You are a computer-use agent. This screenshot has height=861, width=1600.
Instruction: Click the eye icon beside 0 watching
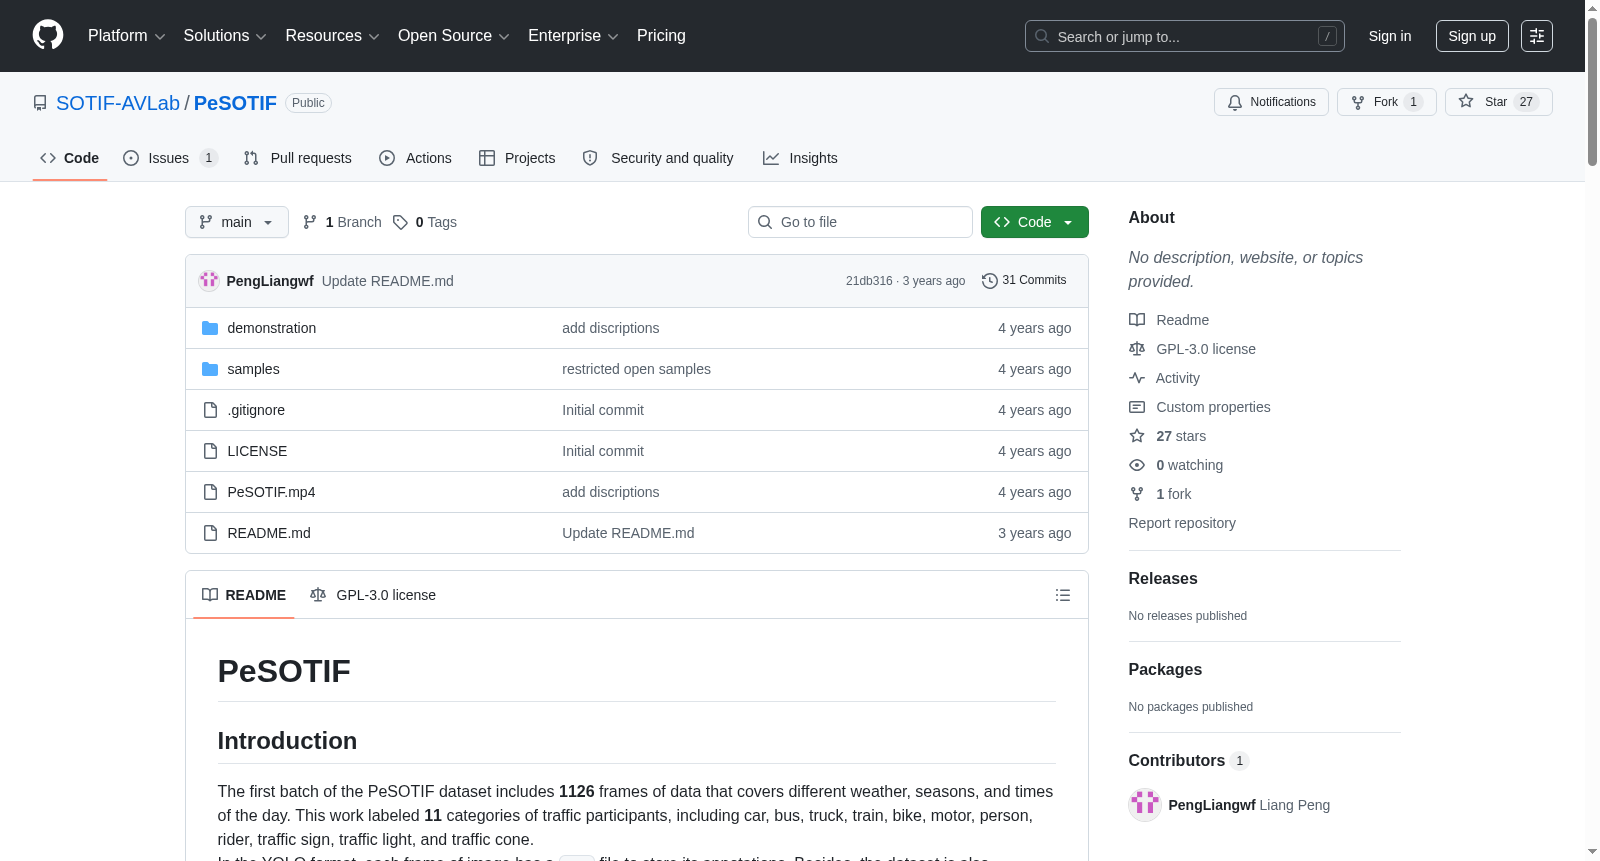1137,465
